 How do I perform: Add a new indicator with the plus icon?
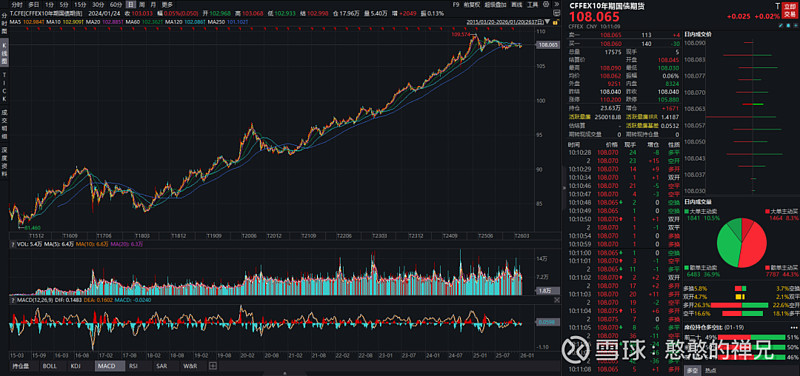click(x=213, y=366)
